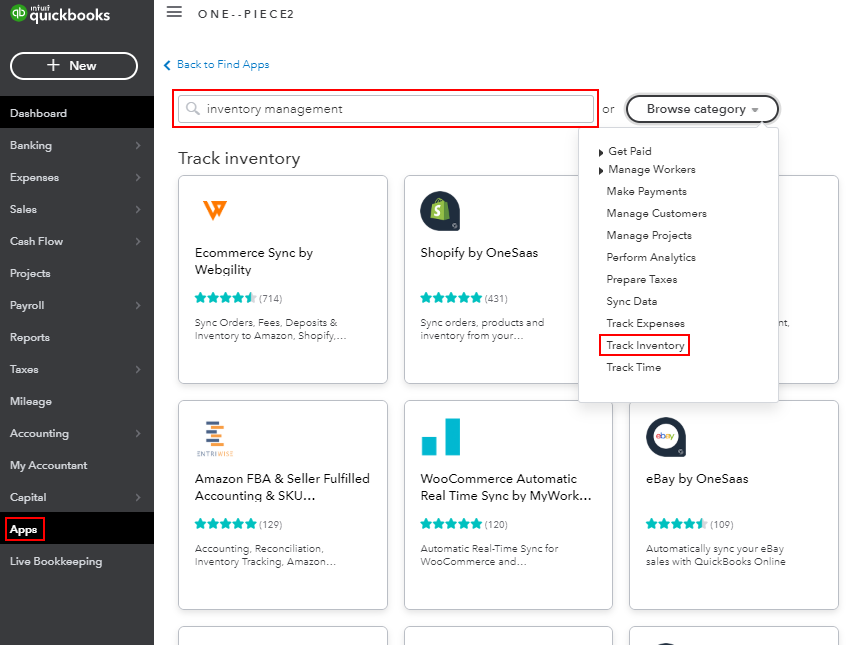This screenshot has height=645, width=858.
Task: Expand the Banking sidebar section
Action: (x=37, y=145)
